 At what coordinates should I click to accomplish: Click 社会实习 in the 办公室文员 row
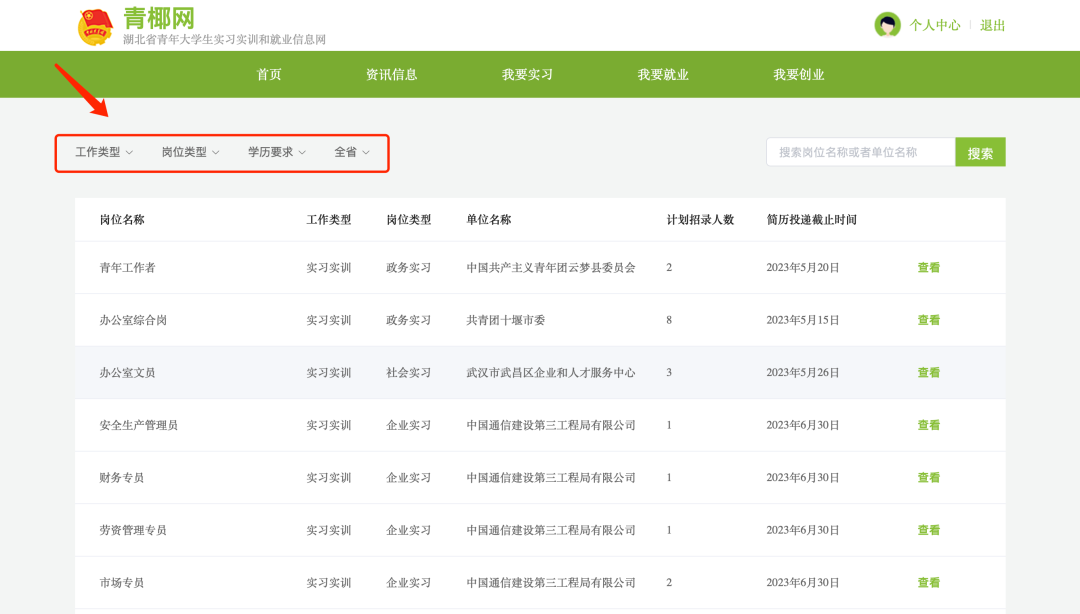pyautogui.click(x=408, y=372)
